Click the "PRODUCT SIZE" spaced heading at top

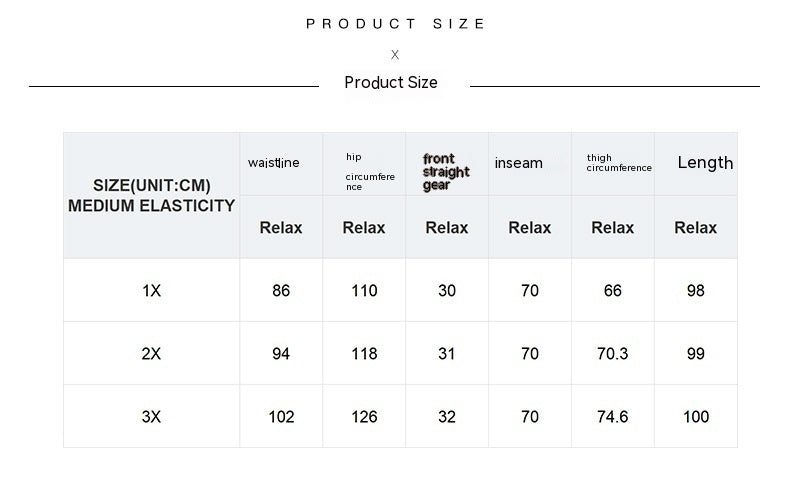396,24
